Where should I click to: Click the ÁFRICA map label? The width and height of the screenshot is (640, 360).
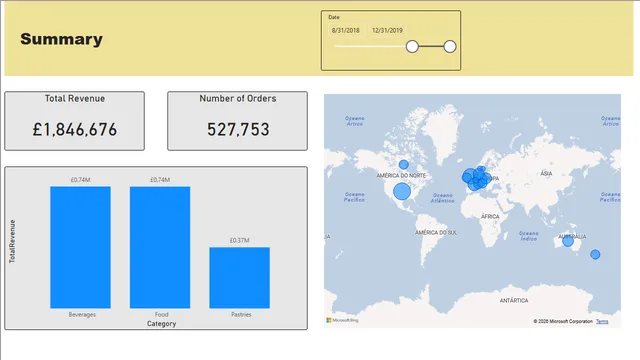490,216
